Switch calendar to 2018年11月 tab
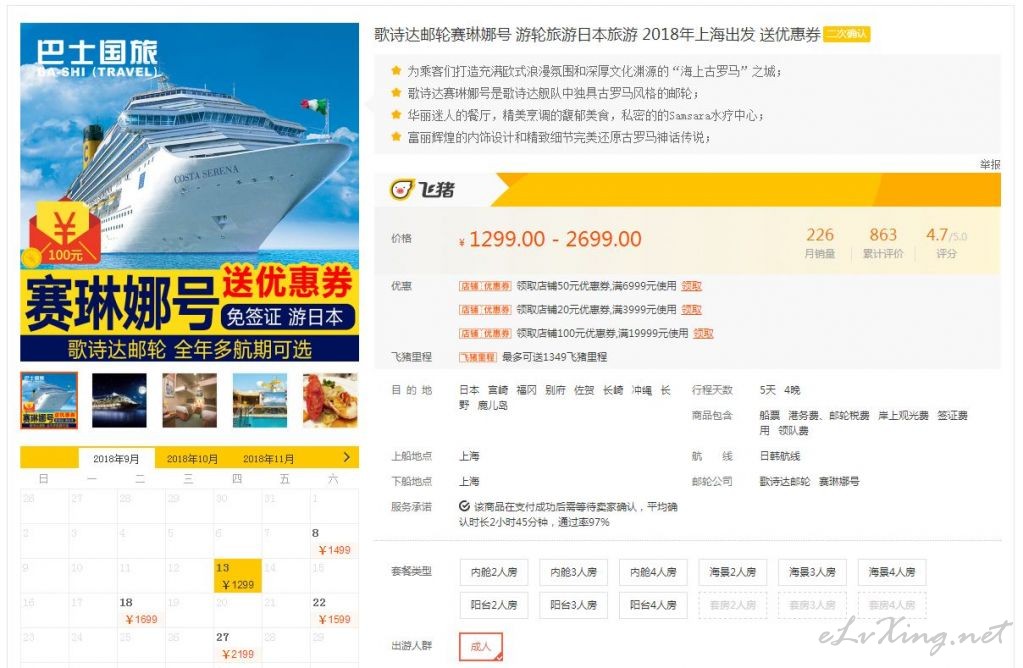Image resolution: width=1023 pixels, height=668 pixels. click(268, 459)
